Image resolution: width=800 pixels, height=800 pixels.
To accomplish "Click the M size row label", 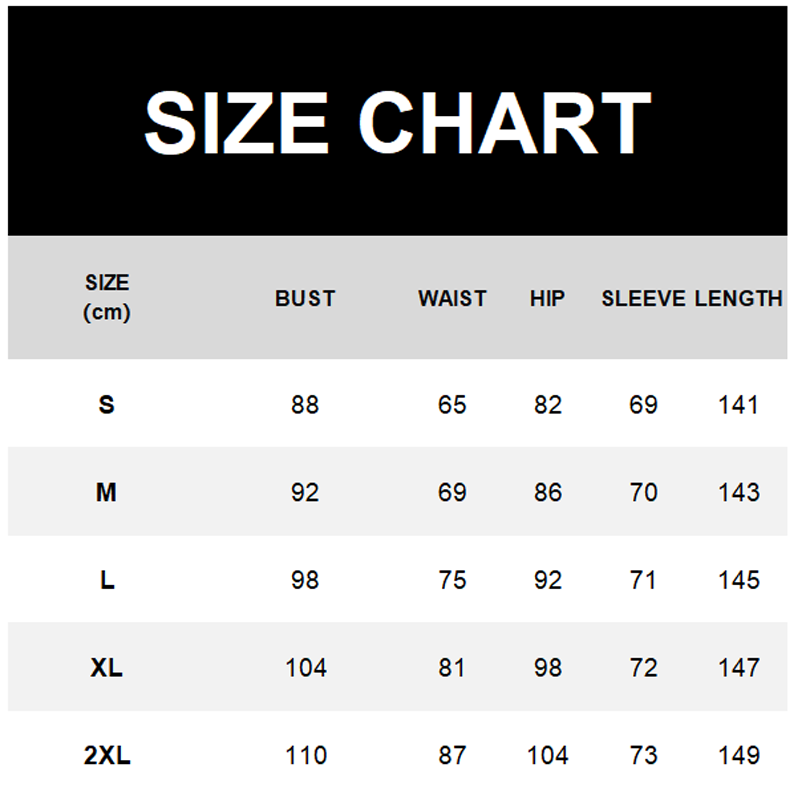I will [107, 492].
